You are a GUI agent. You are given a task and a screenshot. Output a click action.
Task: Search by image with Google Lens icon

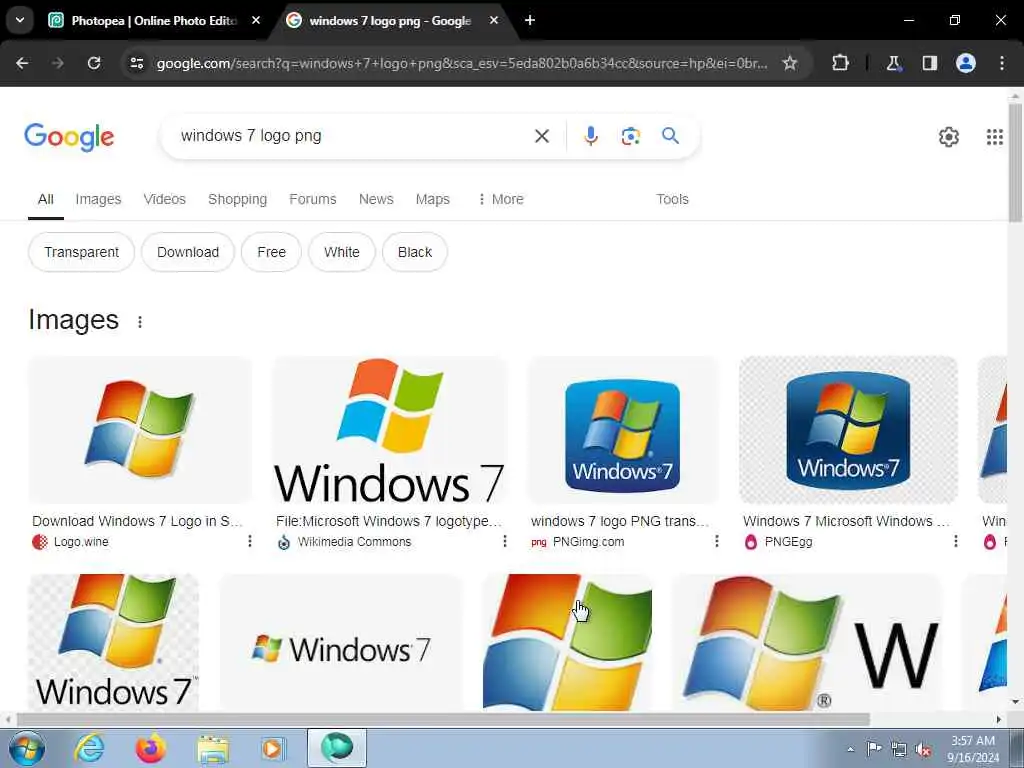pos(630,136)
